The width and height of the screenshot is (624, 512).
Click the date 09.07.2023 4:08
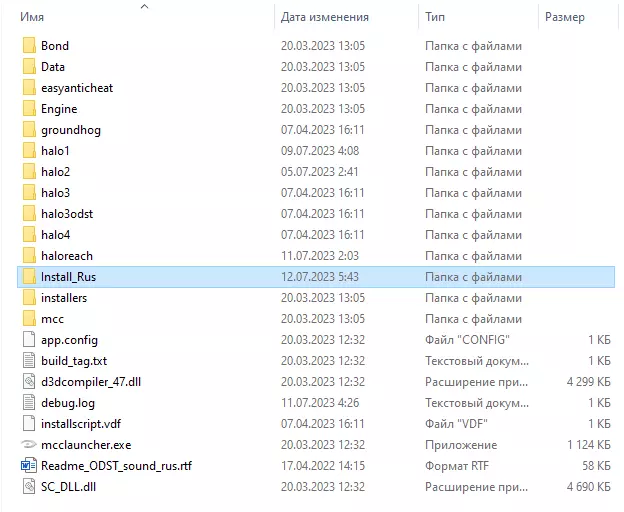click(320, 151)
